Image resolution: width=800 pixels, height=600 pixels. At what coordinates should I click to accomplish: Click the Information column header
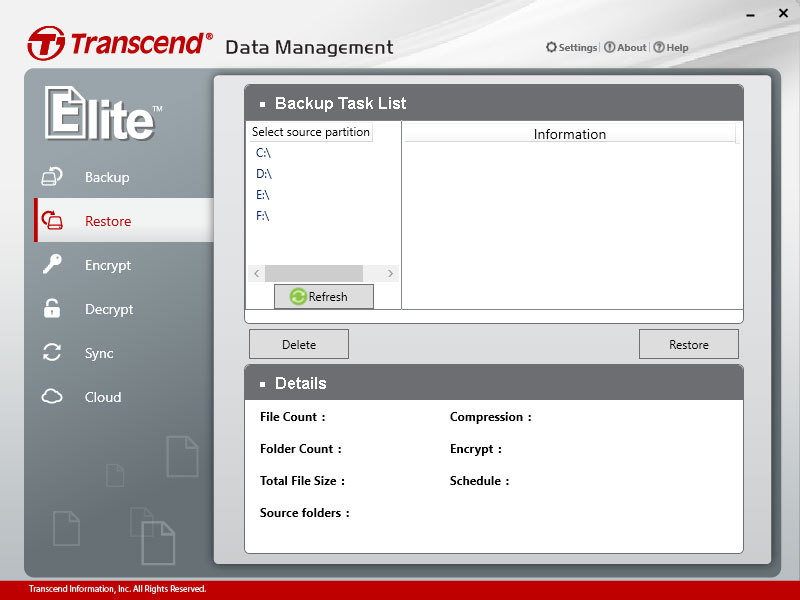570,134
